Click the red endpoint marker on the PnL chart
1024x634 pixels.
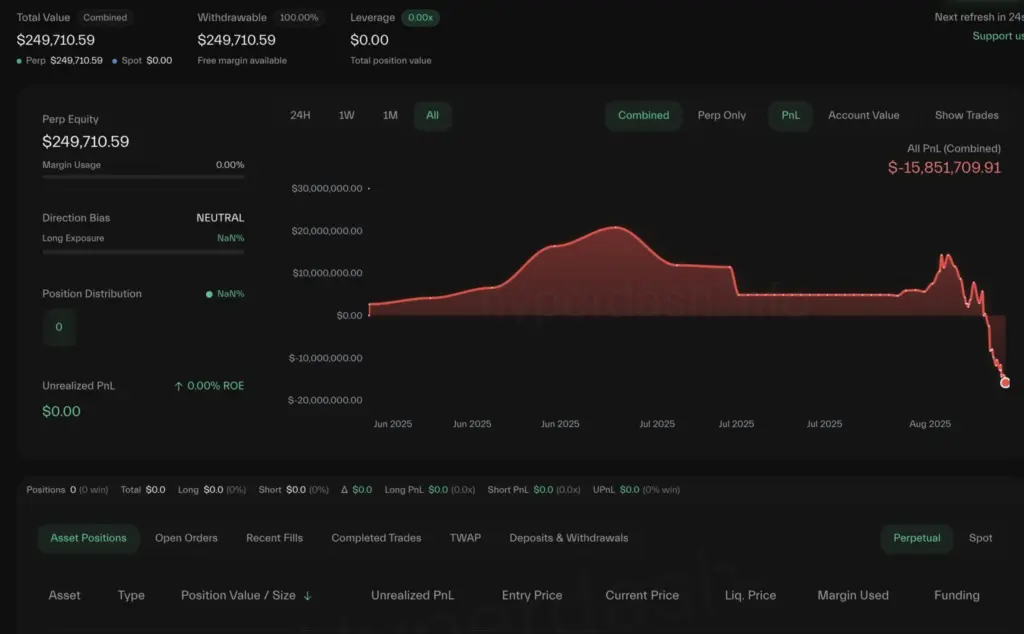tap(1005, 382)
